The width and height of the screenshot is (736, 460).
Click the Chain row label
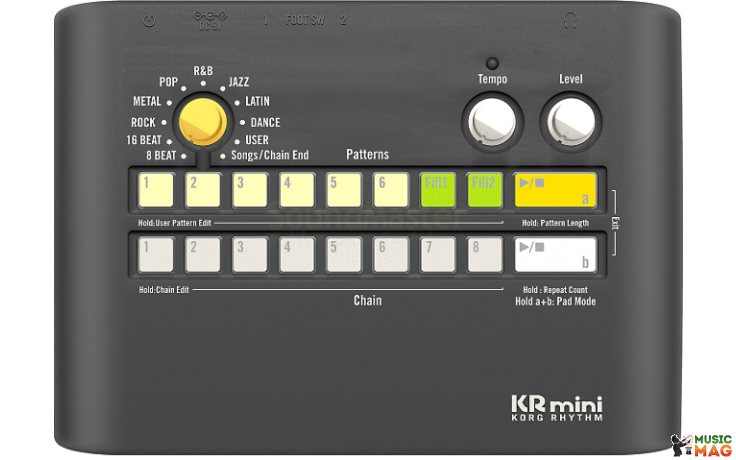point(368,300)
